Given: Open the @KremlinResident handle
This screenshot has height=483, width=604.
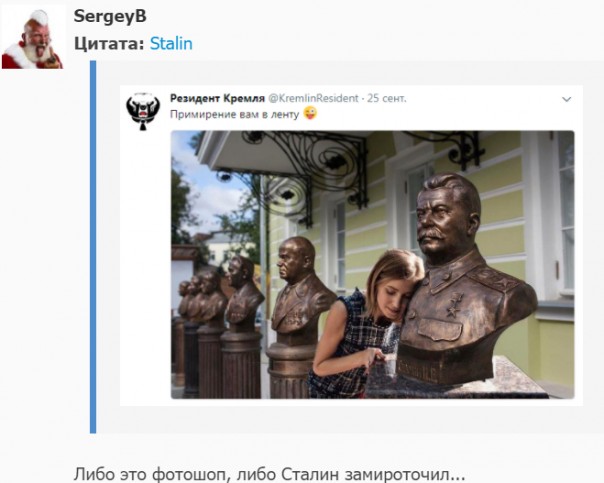Looking at the screenshot, I should (313, 99).
